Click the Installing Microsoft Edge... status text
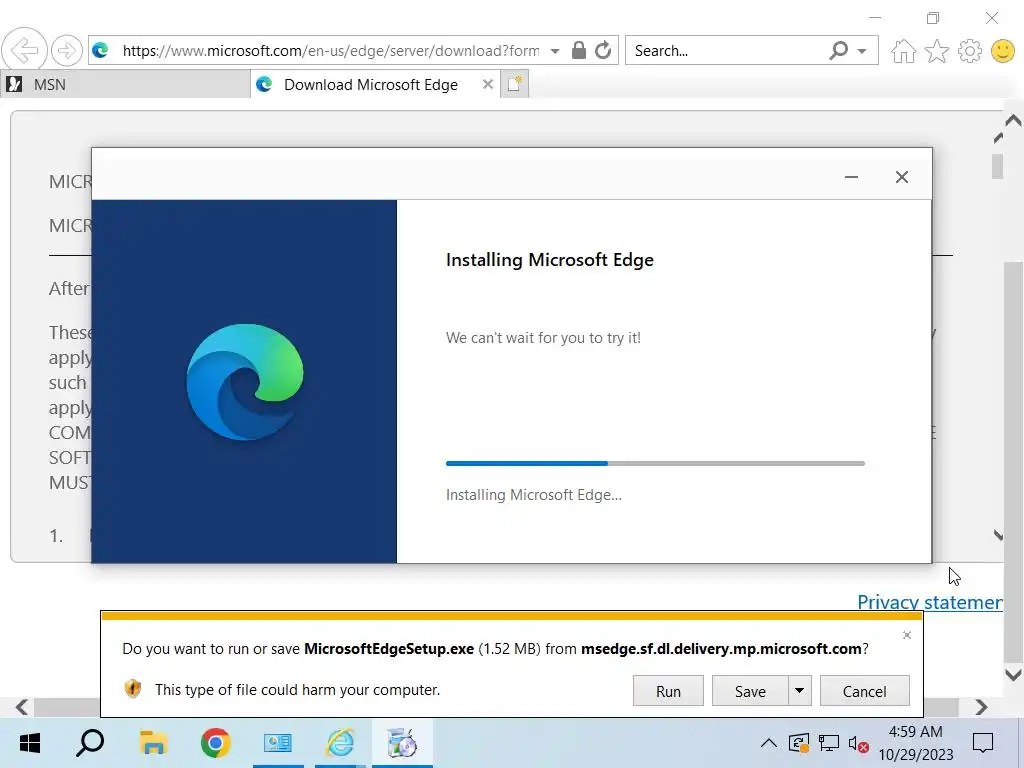1024x768 pixels. (x=534, y=495)
